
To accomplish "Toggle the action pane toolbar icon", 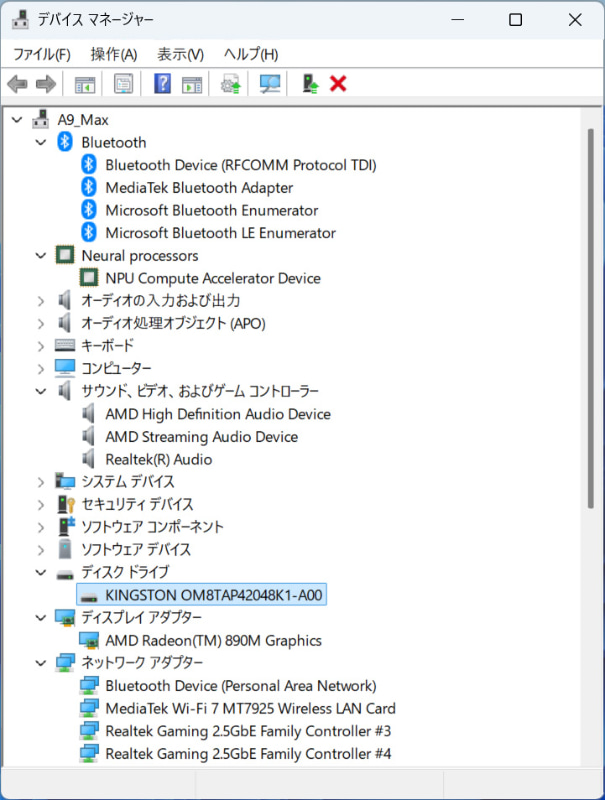I will pos(192,84).
